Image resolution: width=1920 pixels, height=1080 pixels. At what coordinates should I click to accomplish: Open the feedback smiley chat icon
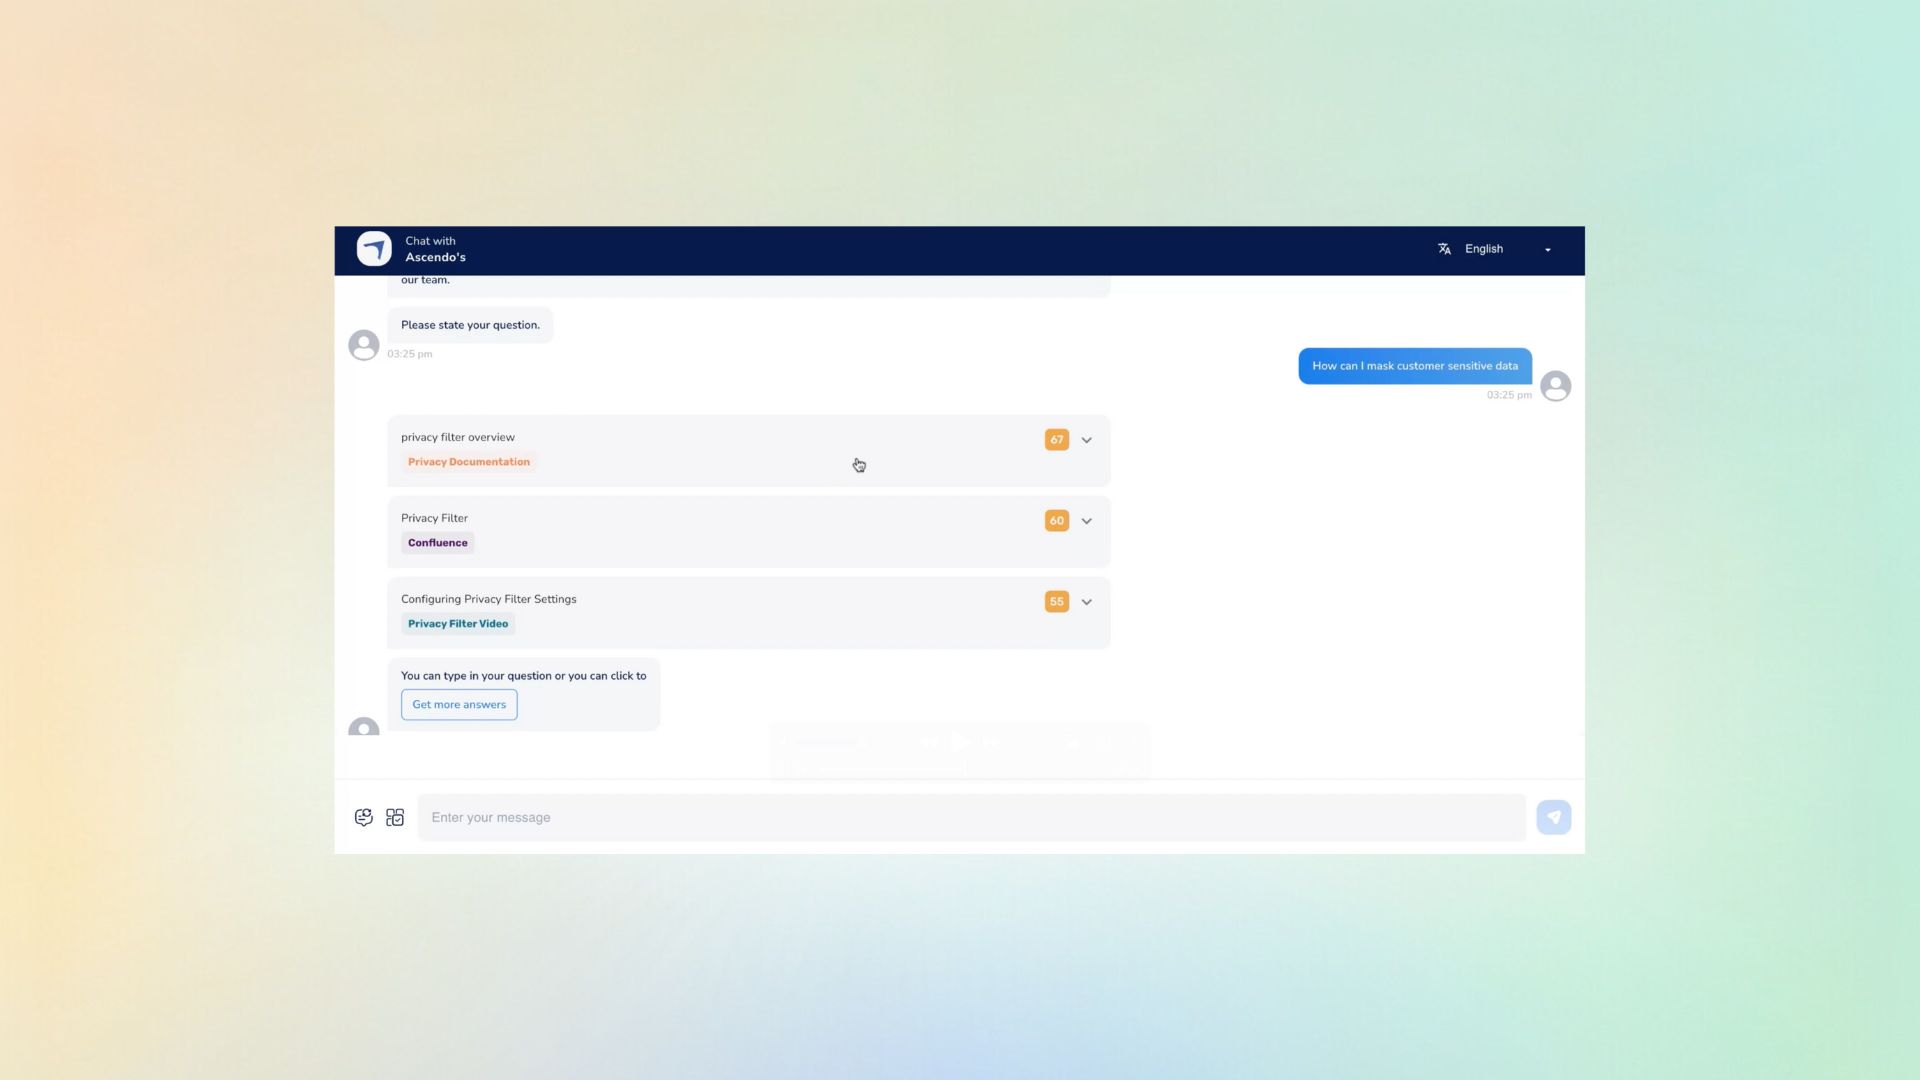(x=364, y=817)
